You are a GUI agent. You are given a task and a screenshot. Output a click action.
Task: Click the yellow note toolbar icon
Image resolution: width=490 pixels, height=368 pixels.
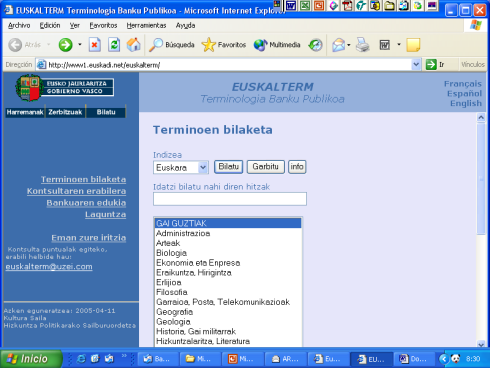click(413, 45)
